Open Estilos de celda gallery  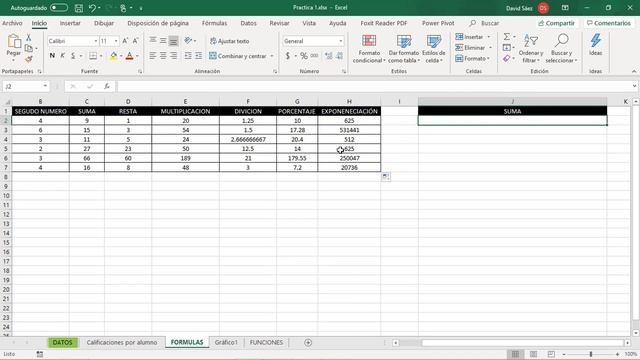click(433, 49)
